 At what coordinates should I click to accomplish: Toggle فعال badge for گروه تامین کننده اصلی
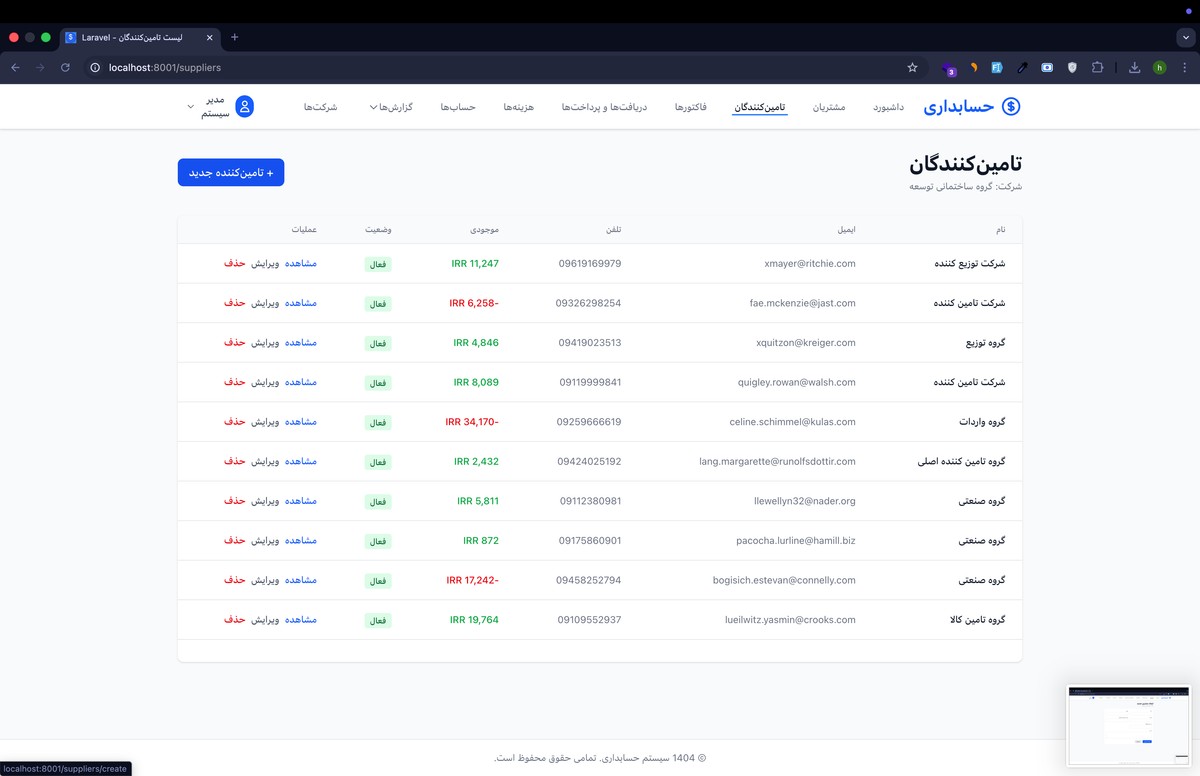point(377,462)
